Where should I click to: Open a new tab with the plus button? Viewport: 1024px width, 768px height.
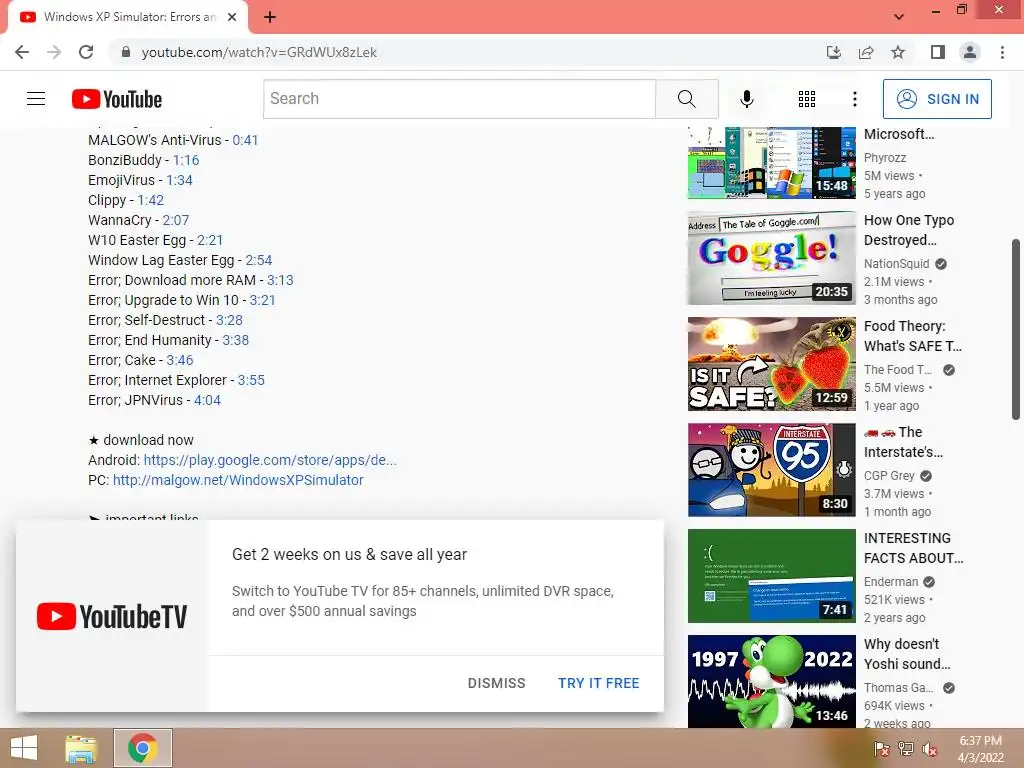tap(270, 17)
